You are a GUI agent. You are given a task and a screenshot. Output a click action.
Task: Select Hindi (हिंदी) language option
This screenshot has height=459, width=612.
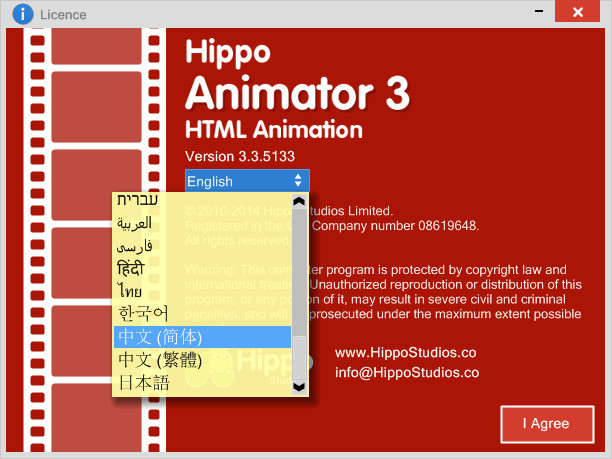(131, 268)
